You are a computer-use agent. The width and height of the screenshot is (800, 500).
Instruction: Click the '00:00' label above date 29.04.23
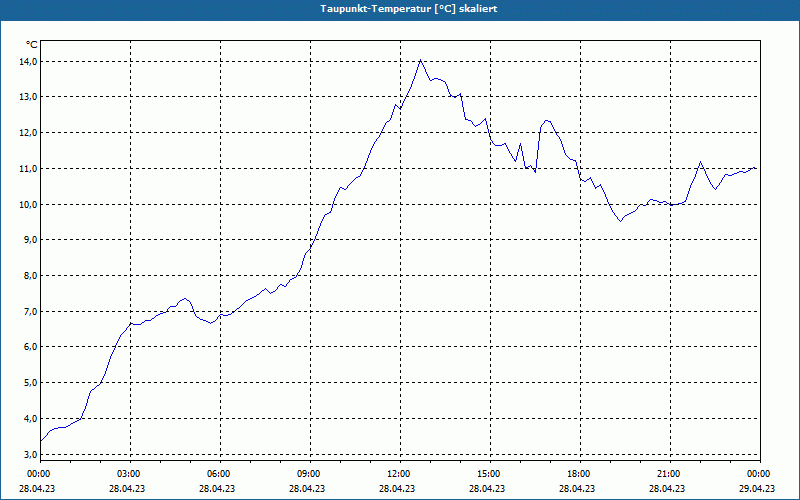tap(760, 474)
